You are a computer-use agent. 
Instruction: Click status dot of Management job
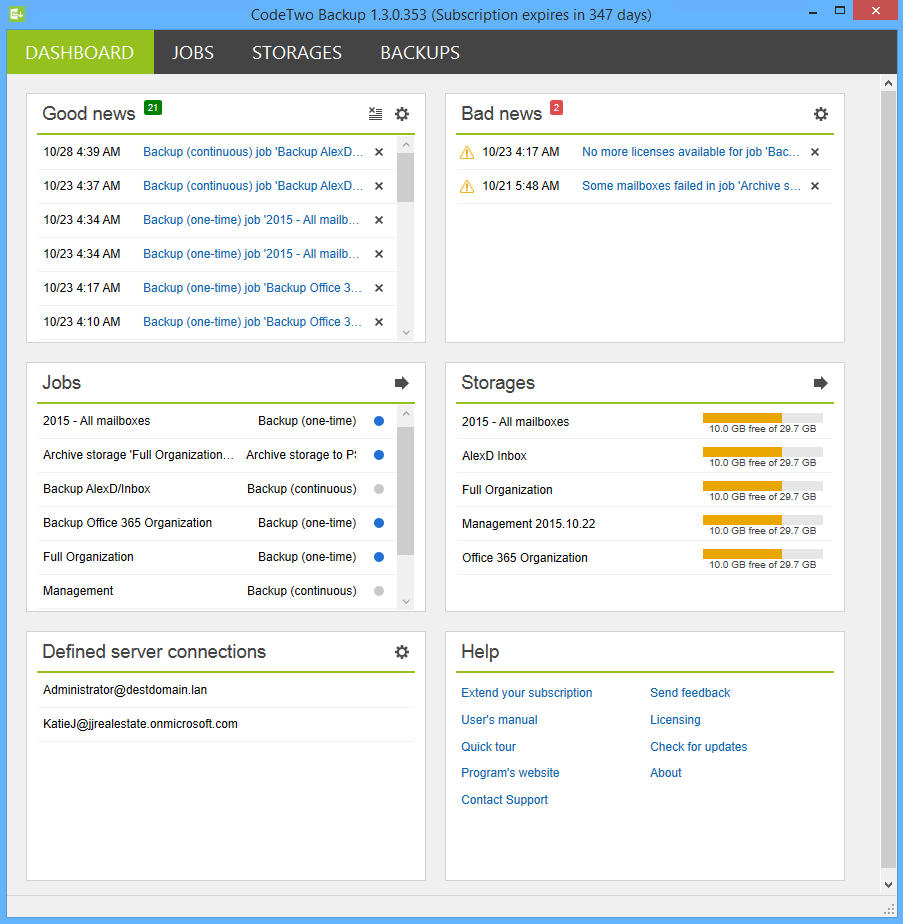[379, 590]
